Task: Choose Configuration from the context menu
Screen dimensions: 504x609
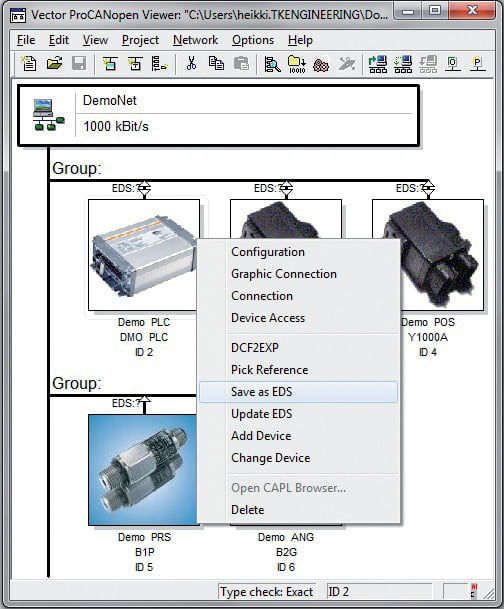Action: tap(298, 252)
